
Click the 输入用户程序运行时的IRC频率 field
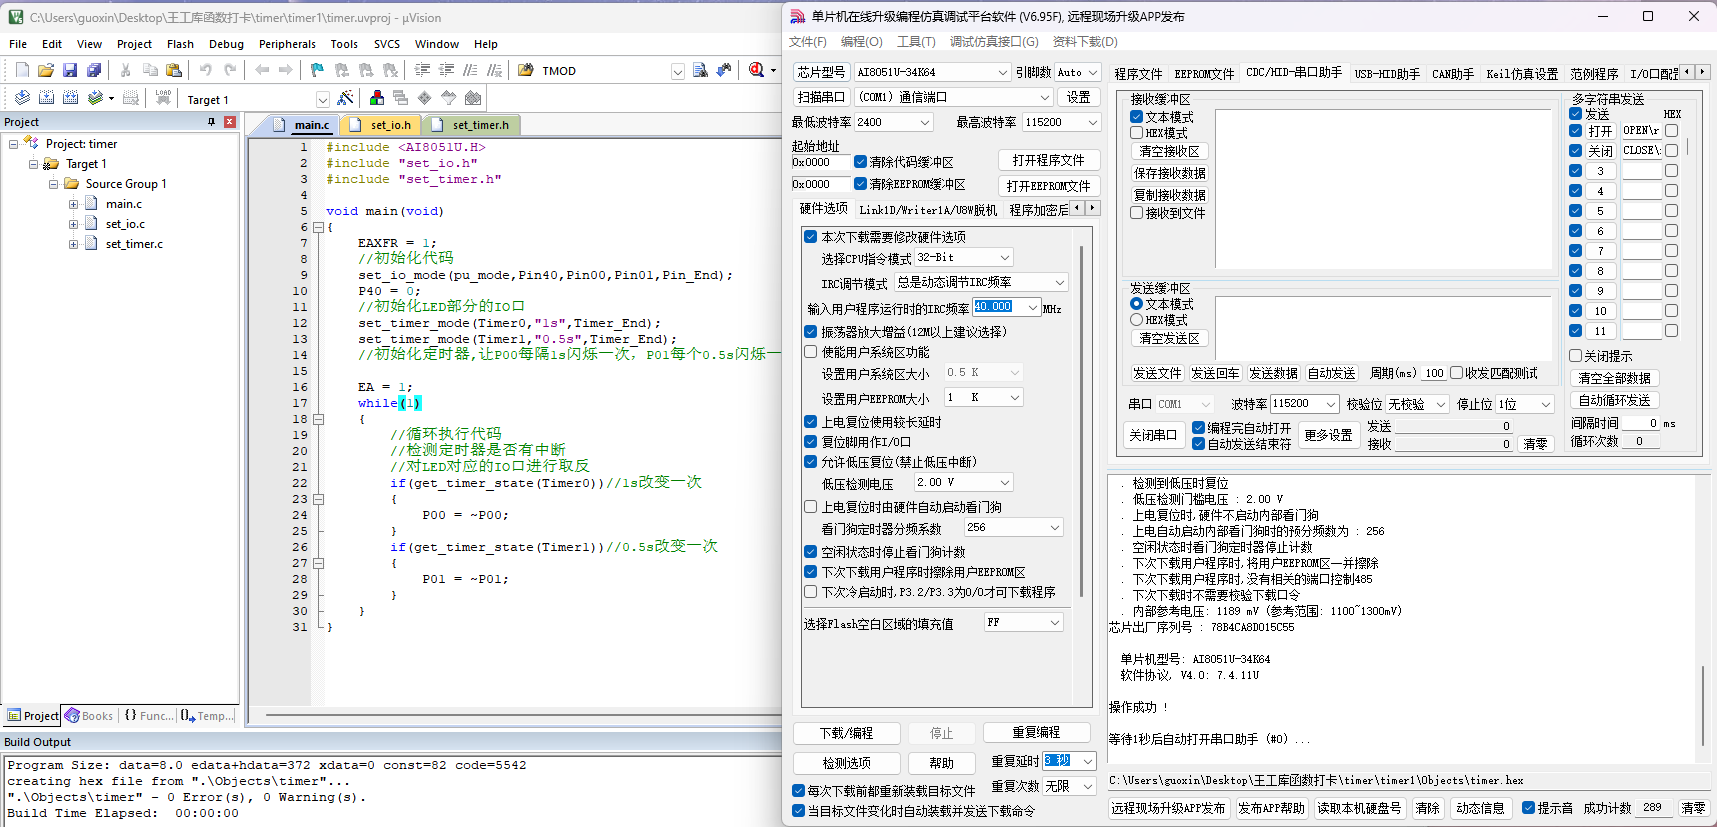[x=1007, y=307]
